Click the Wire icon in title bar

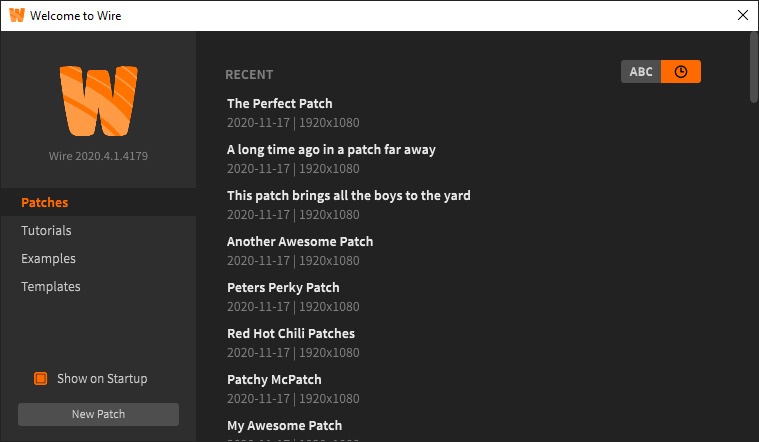click(17, 16)
